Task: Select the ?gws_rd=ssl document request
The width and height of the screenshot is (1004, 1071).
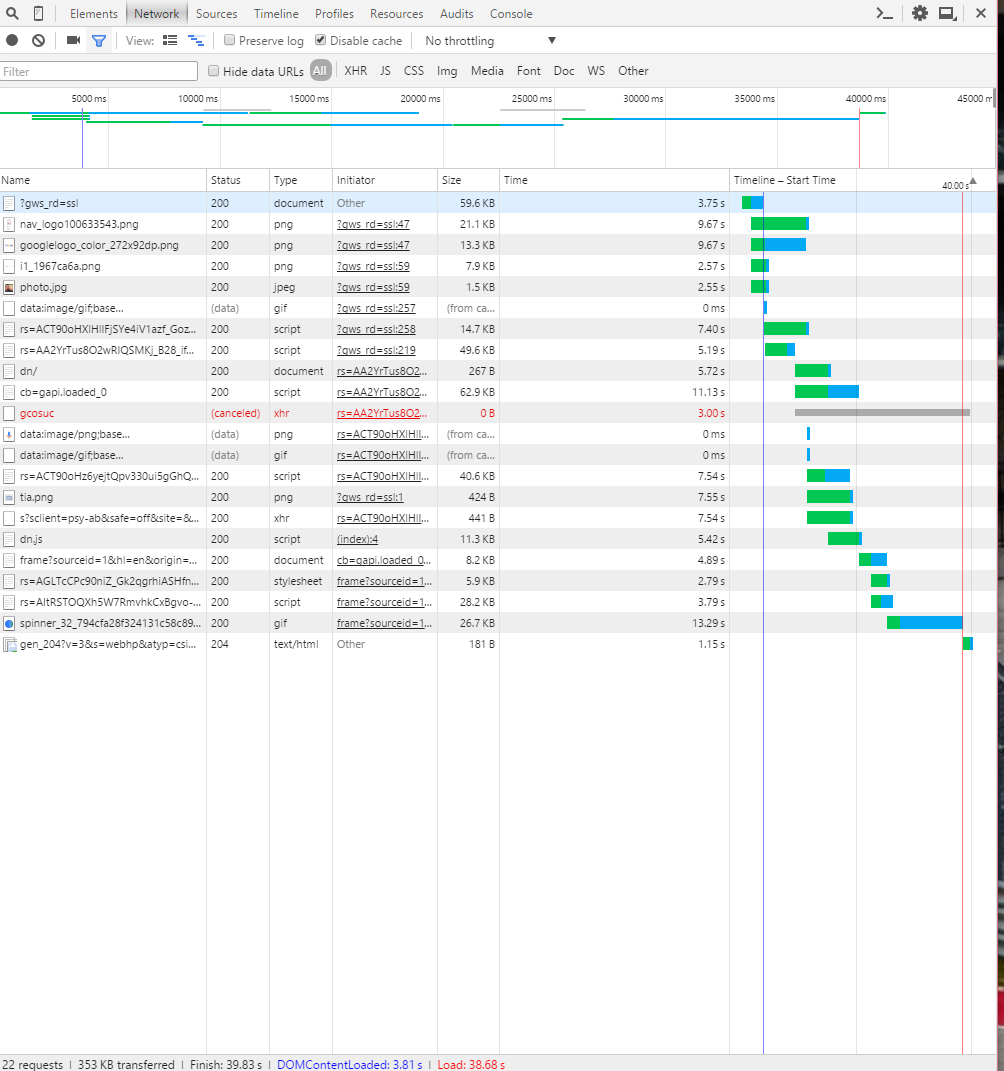Action: [x=498, y=203]
